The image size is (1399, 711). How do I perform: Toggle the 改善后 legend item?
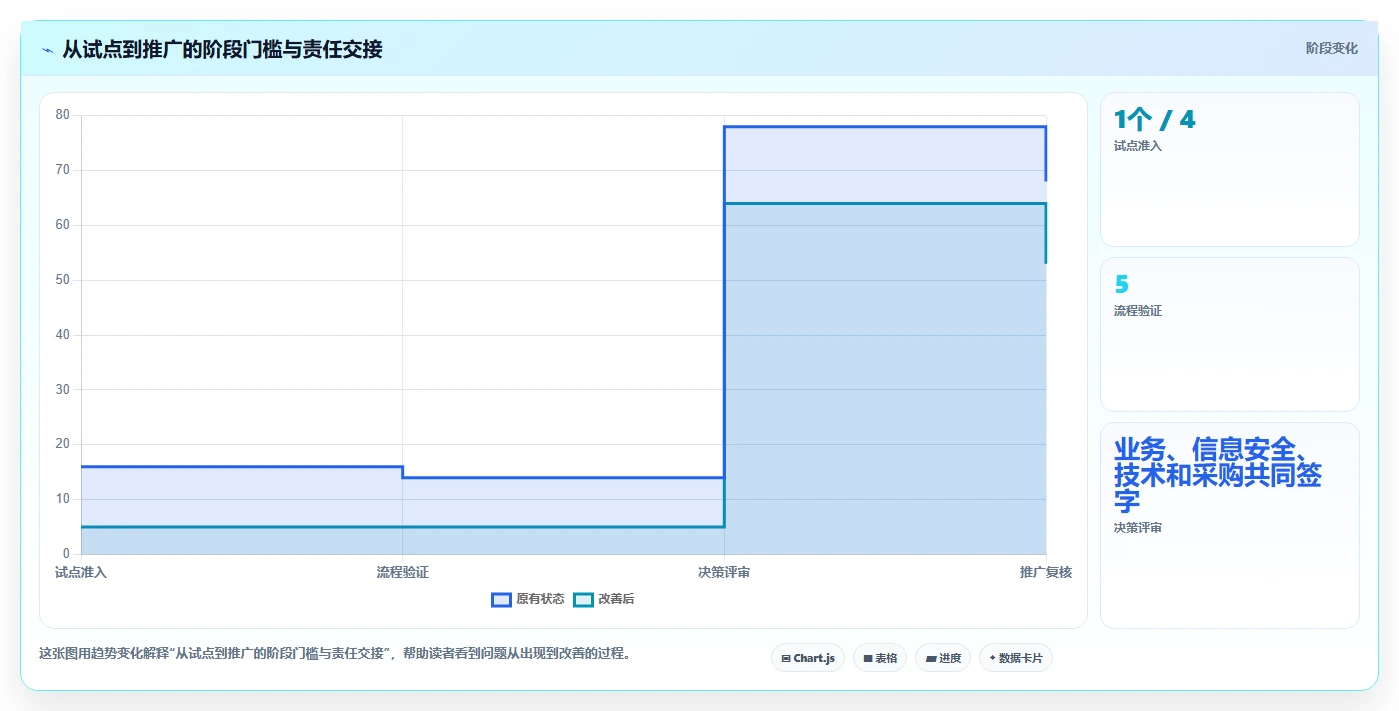click(604, 599)
